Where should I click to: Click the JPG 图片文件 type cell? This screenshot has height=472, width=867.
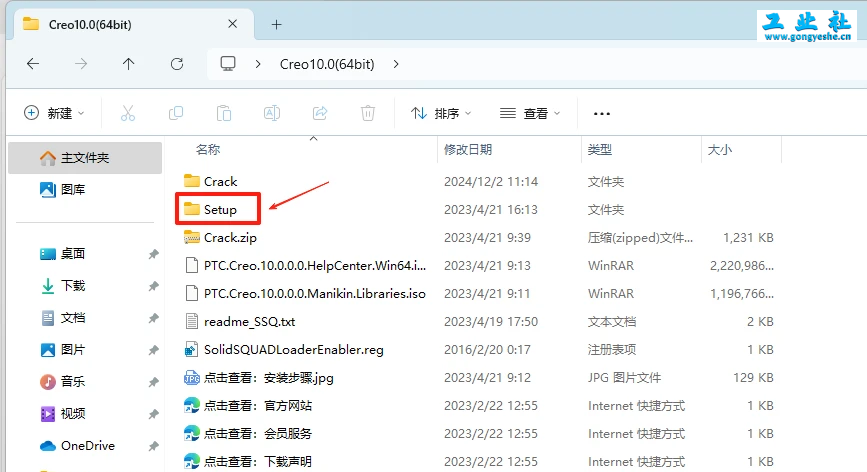[x=624, y=377]
